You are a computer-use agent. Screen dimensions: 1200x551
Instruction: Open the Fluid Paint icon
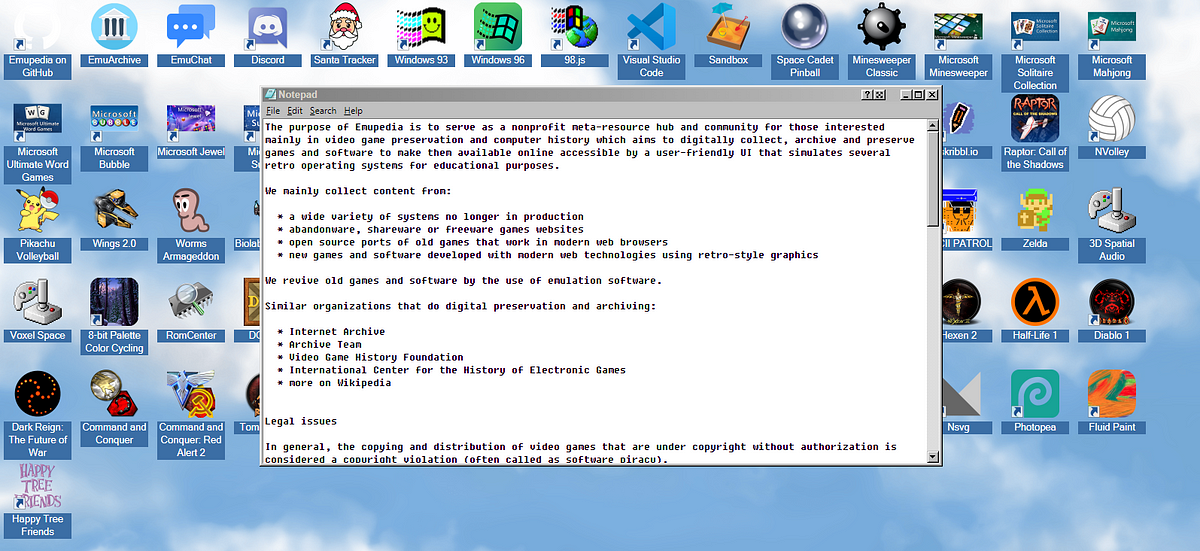[1112, 403]
